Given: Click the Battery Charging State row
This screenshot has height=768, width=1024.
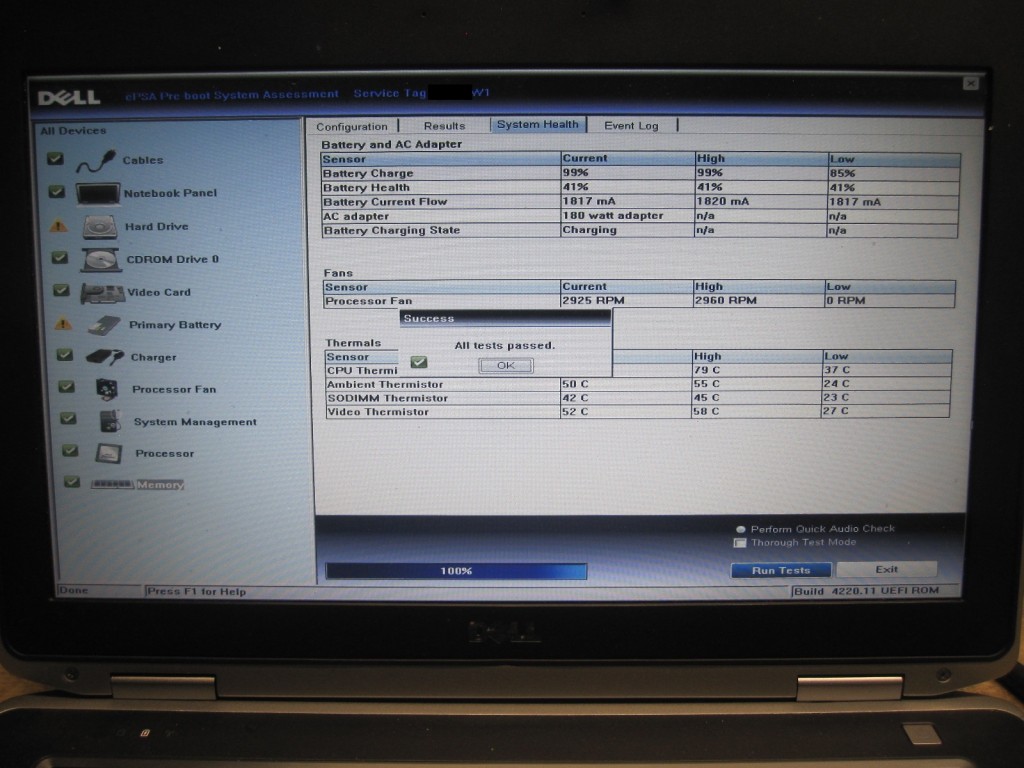Looking at the screenshot, I should (x=640, y=231).
